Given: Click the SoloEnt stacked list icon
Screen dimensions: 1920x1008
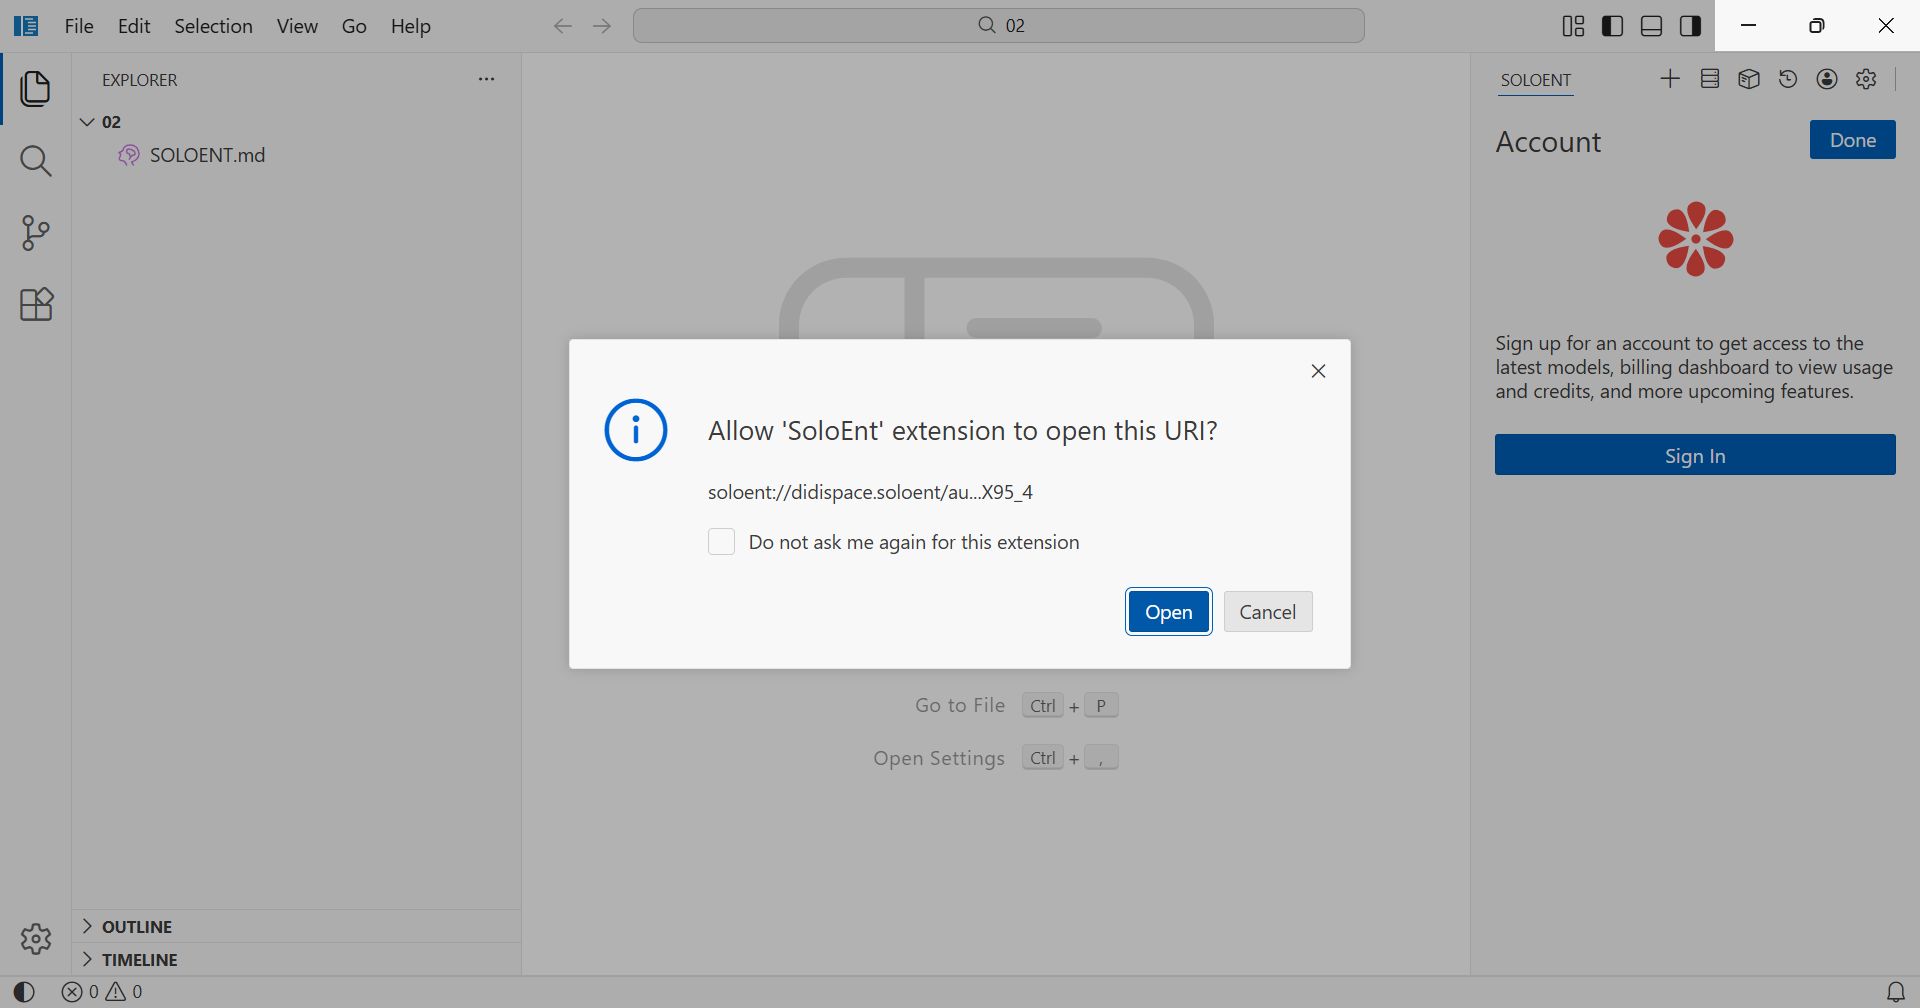Looking at the screenshot, I should click(x=1710, y=79).
